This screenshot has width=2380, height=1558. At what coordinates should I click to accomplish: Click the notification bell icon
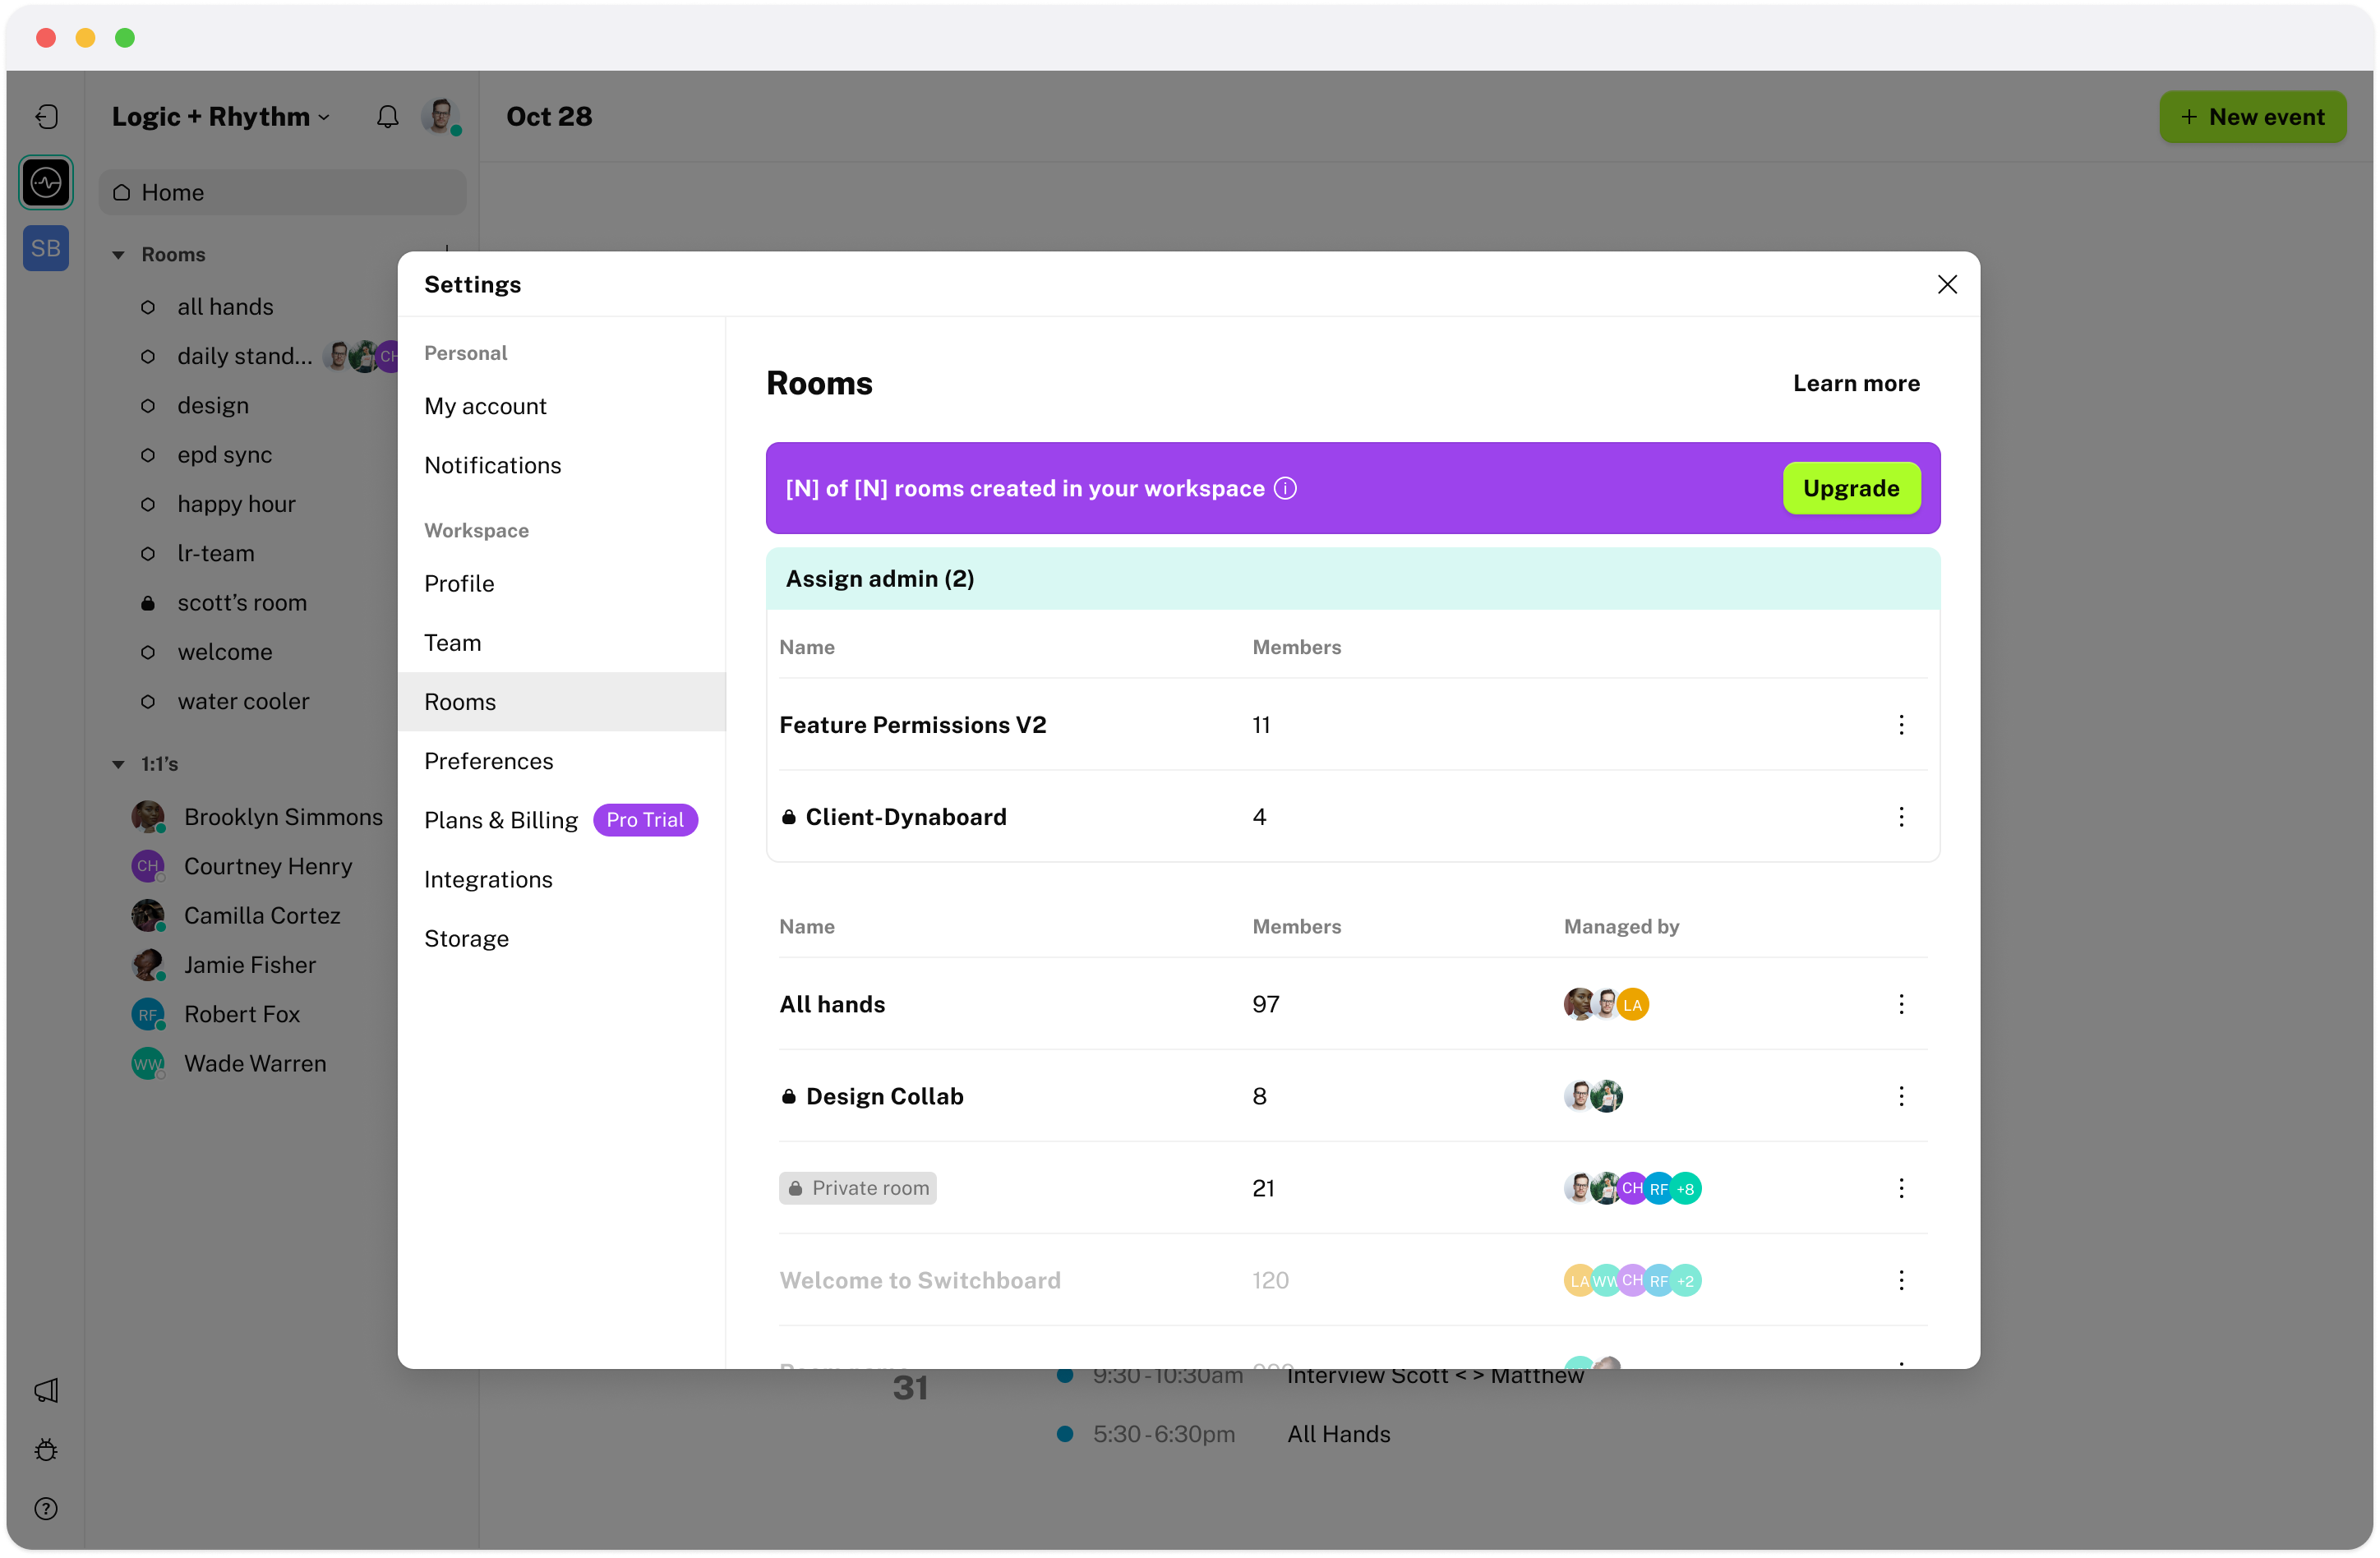tap(387, 117)
